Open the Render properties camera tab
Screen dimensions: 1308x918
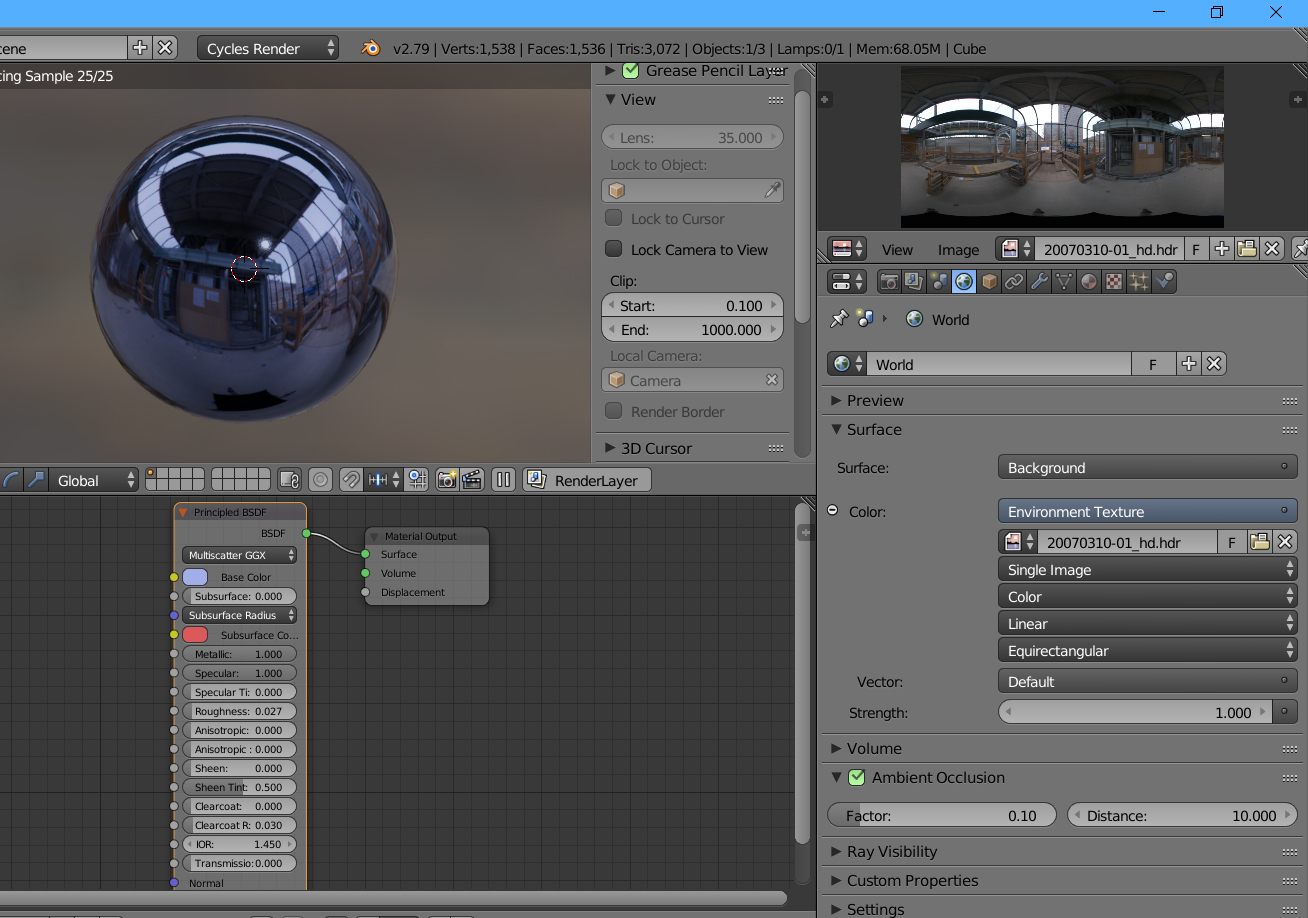tap(889, 282)
